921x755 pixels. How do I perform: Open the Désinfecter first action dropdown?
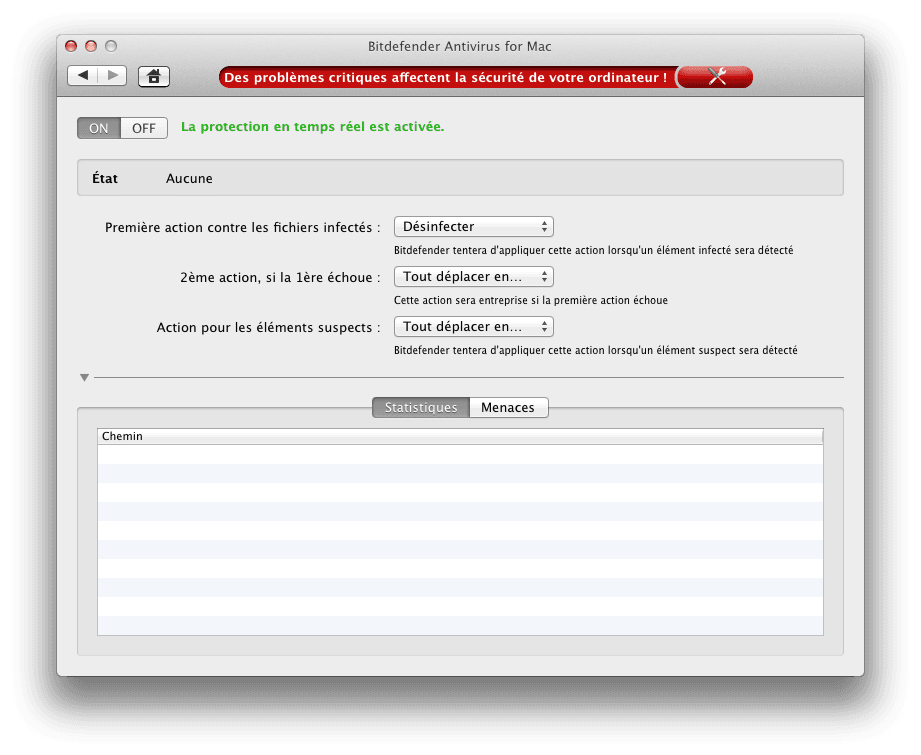tap(474, 227)
